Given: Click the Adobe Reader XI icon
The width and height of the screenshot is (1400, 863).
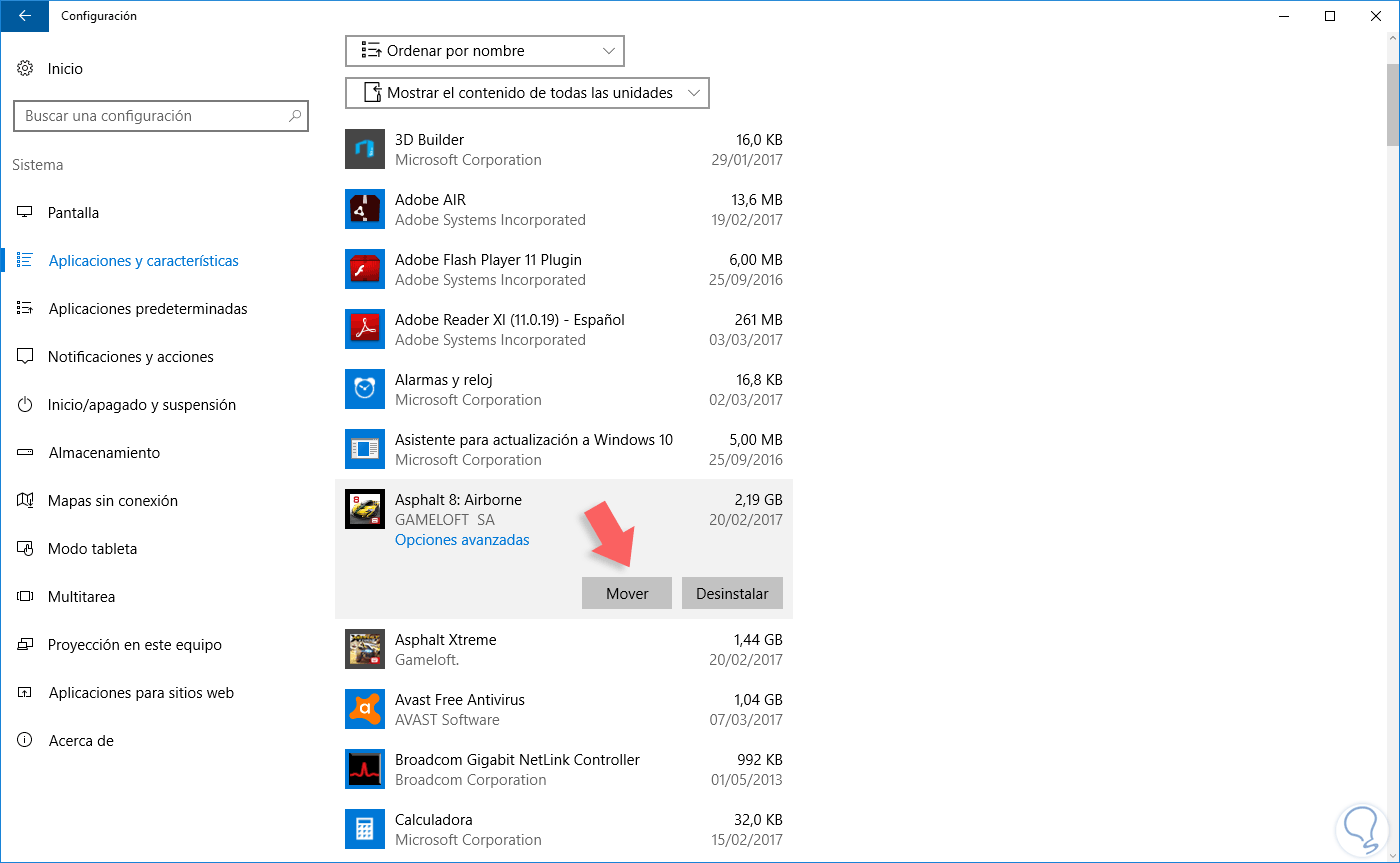Looking at the screenshot, I should tap(364, 330).
